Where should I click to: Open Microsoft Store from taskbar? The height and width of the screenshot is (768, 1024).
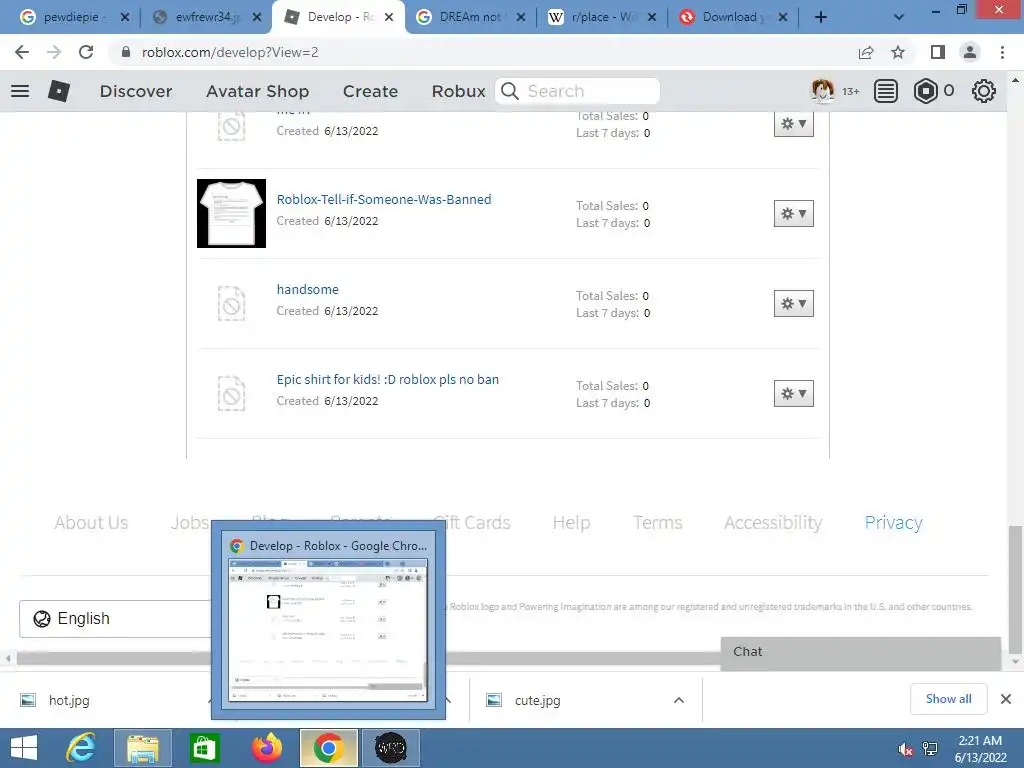(x=204, y=748)
